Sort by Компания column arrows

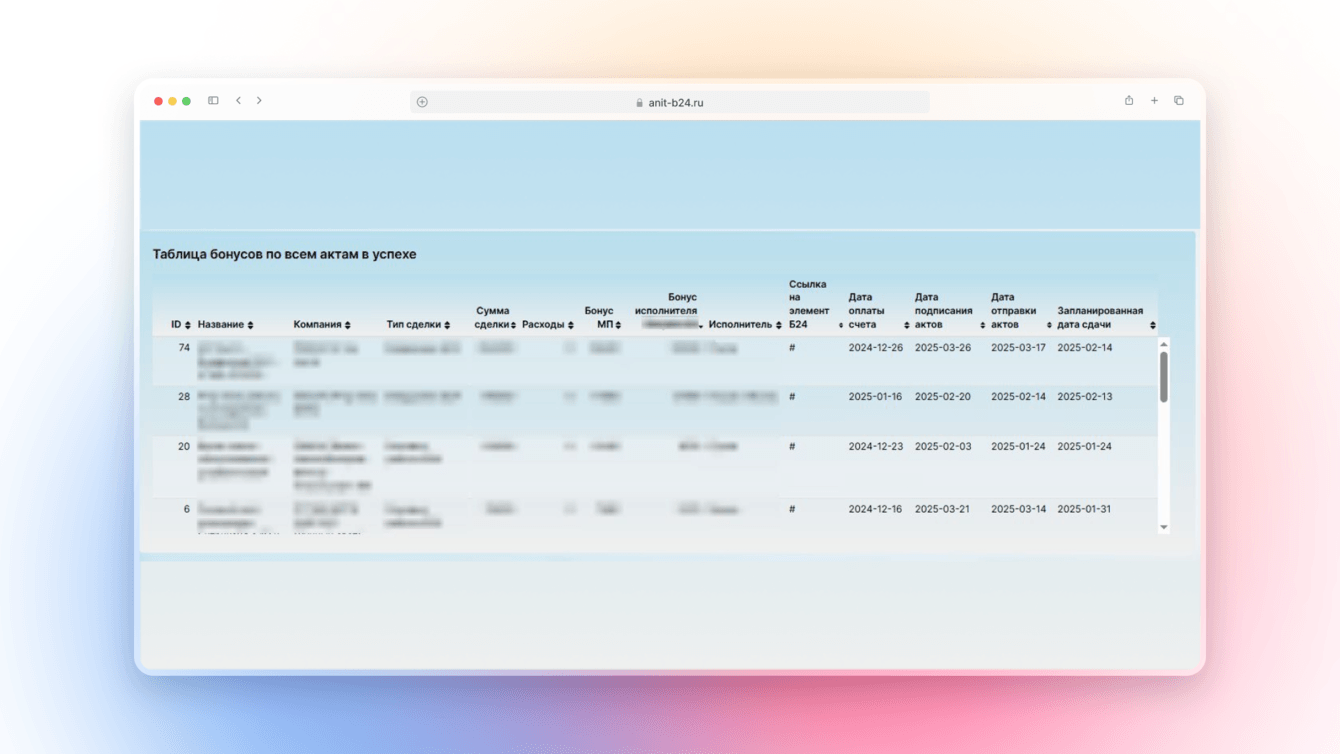(x=348, y=325)
